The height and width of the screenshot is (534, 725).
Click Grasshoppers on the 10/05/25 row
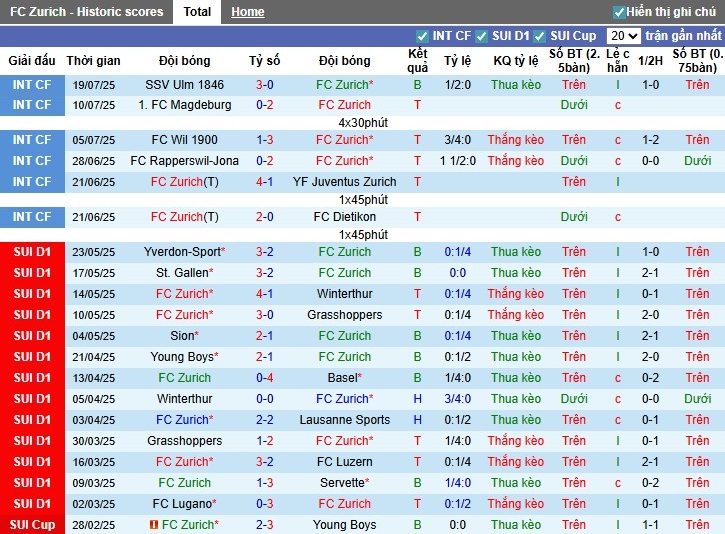click(x=344, y=315)
